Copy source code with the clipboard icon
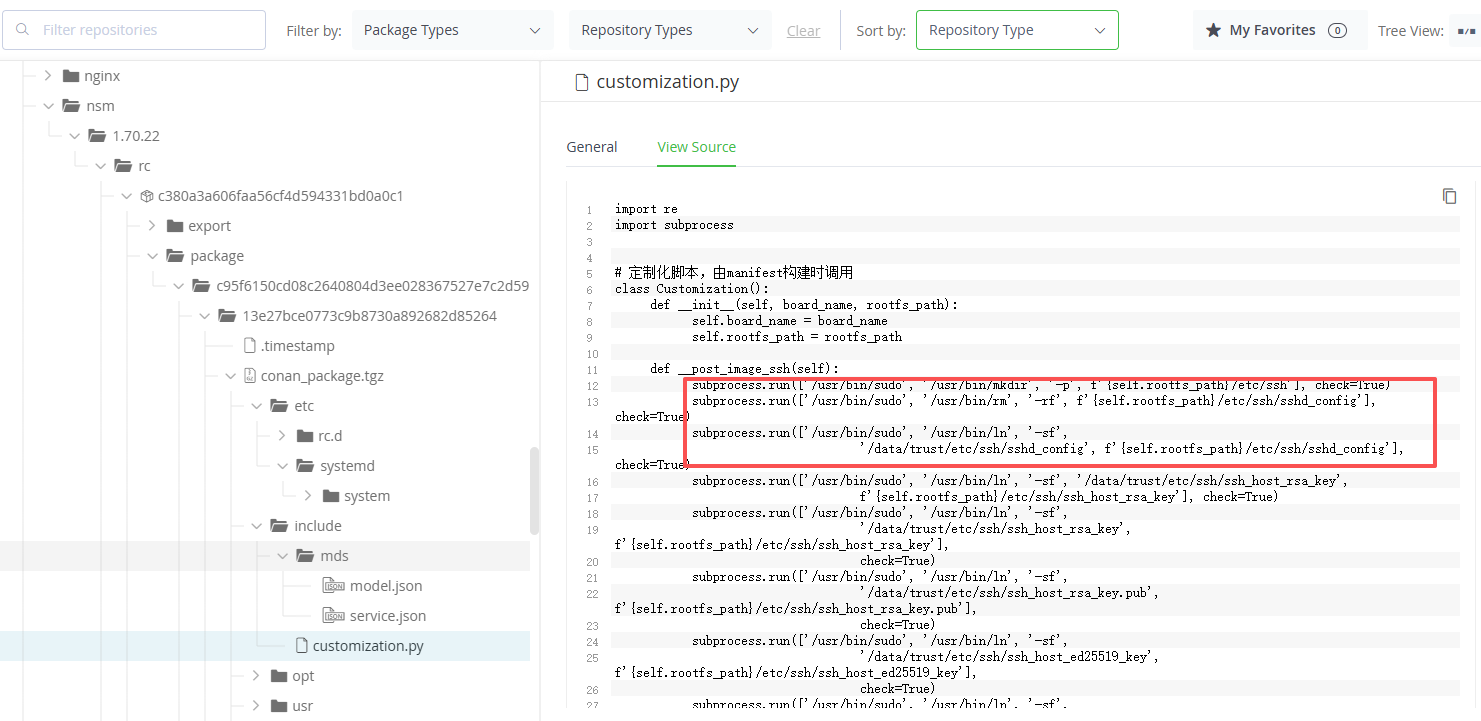 click(x=1449, y=196)
